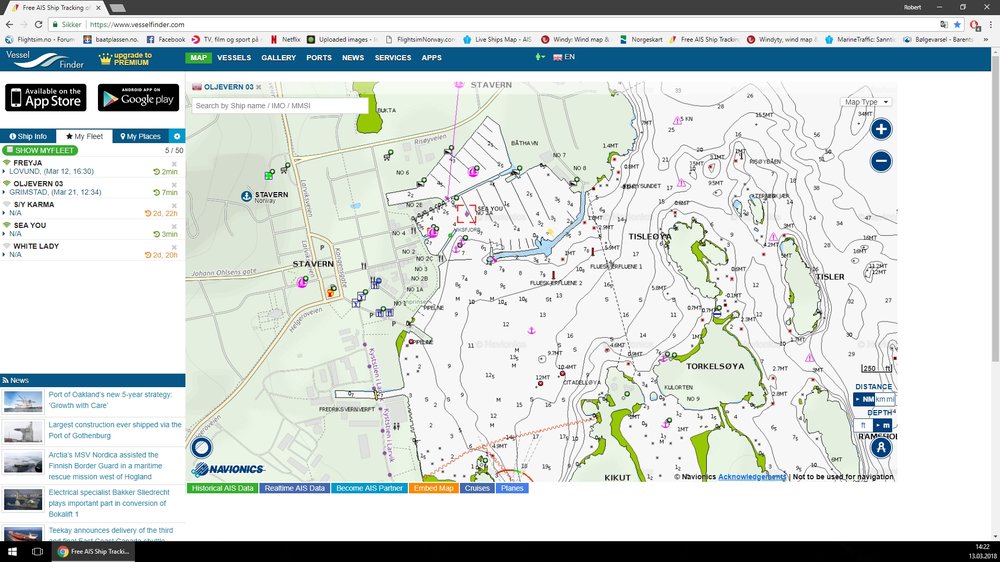The height and width of the screenshot is (562, 1000).
Task: Expand OLJEVERN 03 details arrow
Action: [x=4, y=192]
